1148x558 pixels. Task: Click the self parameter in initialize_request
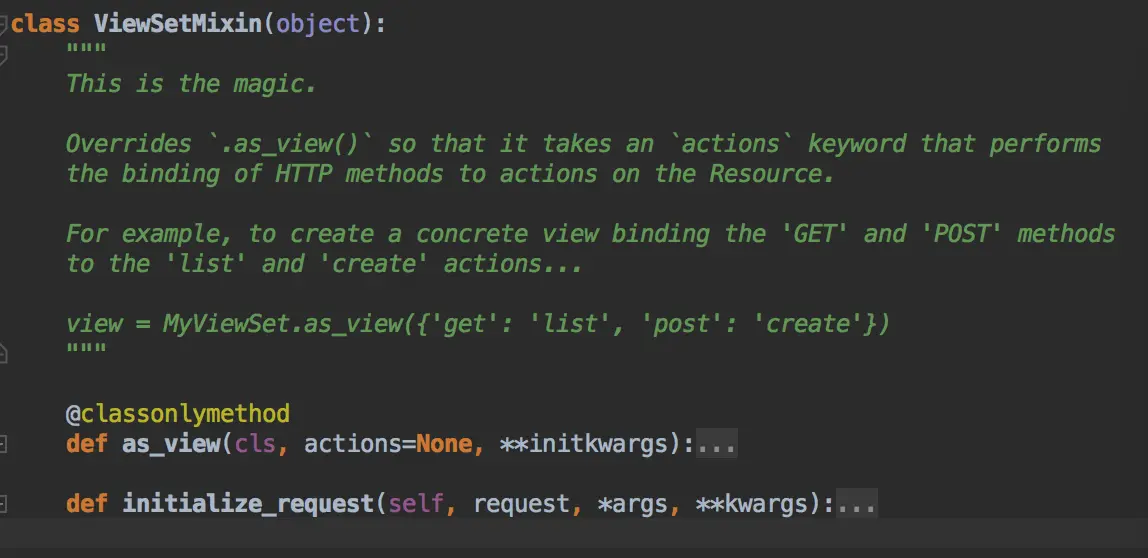416,505
